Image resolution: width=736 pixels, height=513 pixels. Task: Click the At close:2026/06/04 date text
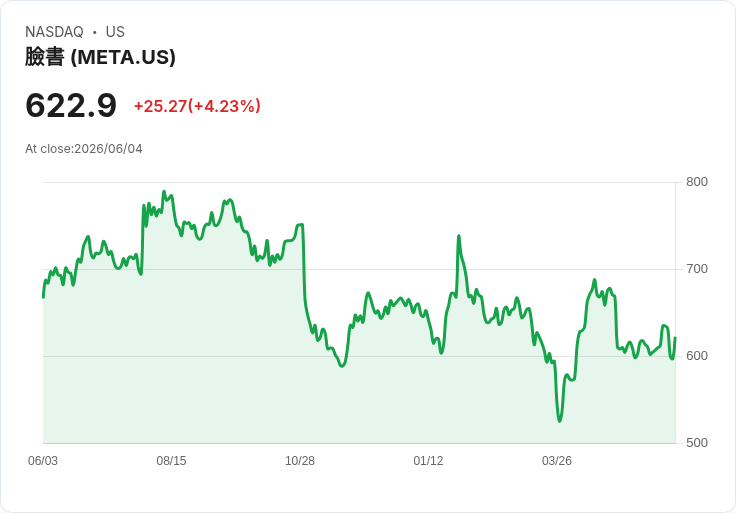click(84, 149)
